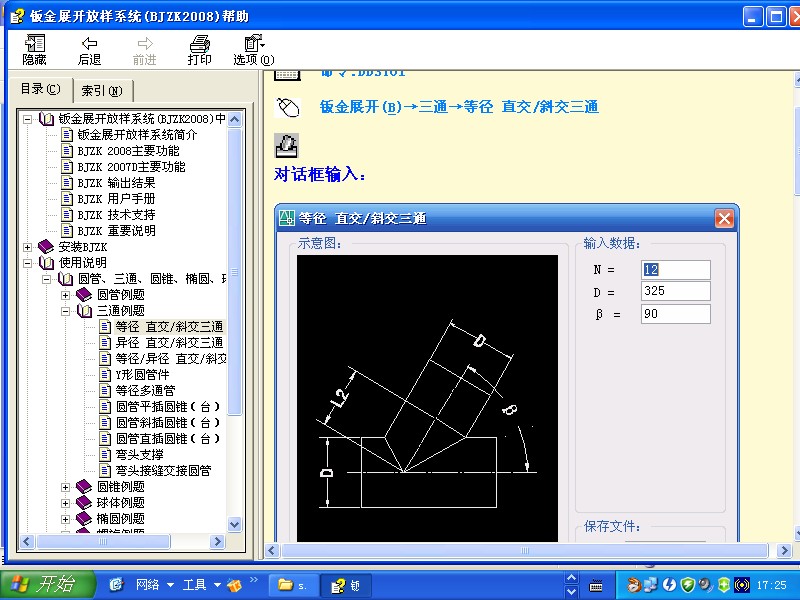Click the D = input field showing 325
Screen dimensions: 800x600
point(676,291)
